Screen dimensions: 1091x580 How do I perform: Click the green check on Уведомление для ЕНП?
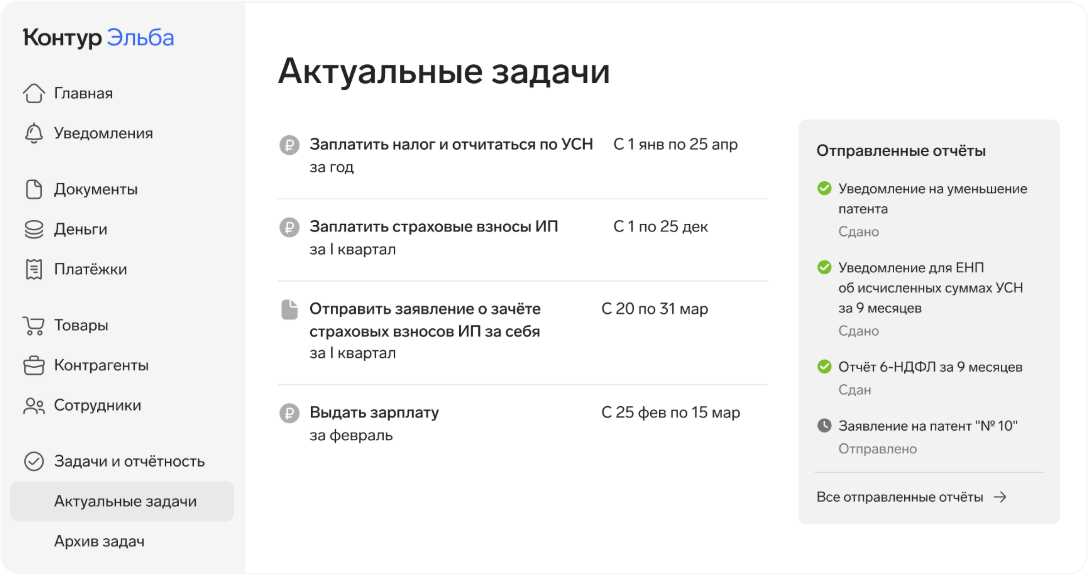[824, 268]
